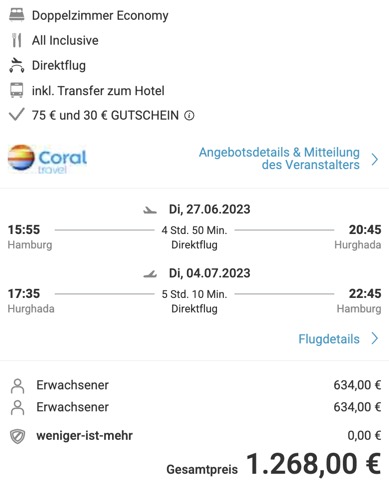Click the bed icon beside Doppelzimmer Economy

click(16, 15)
